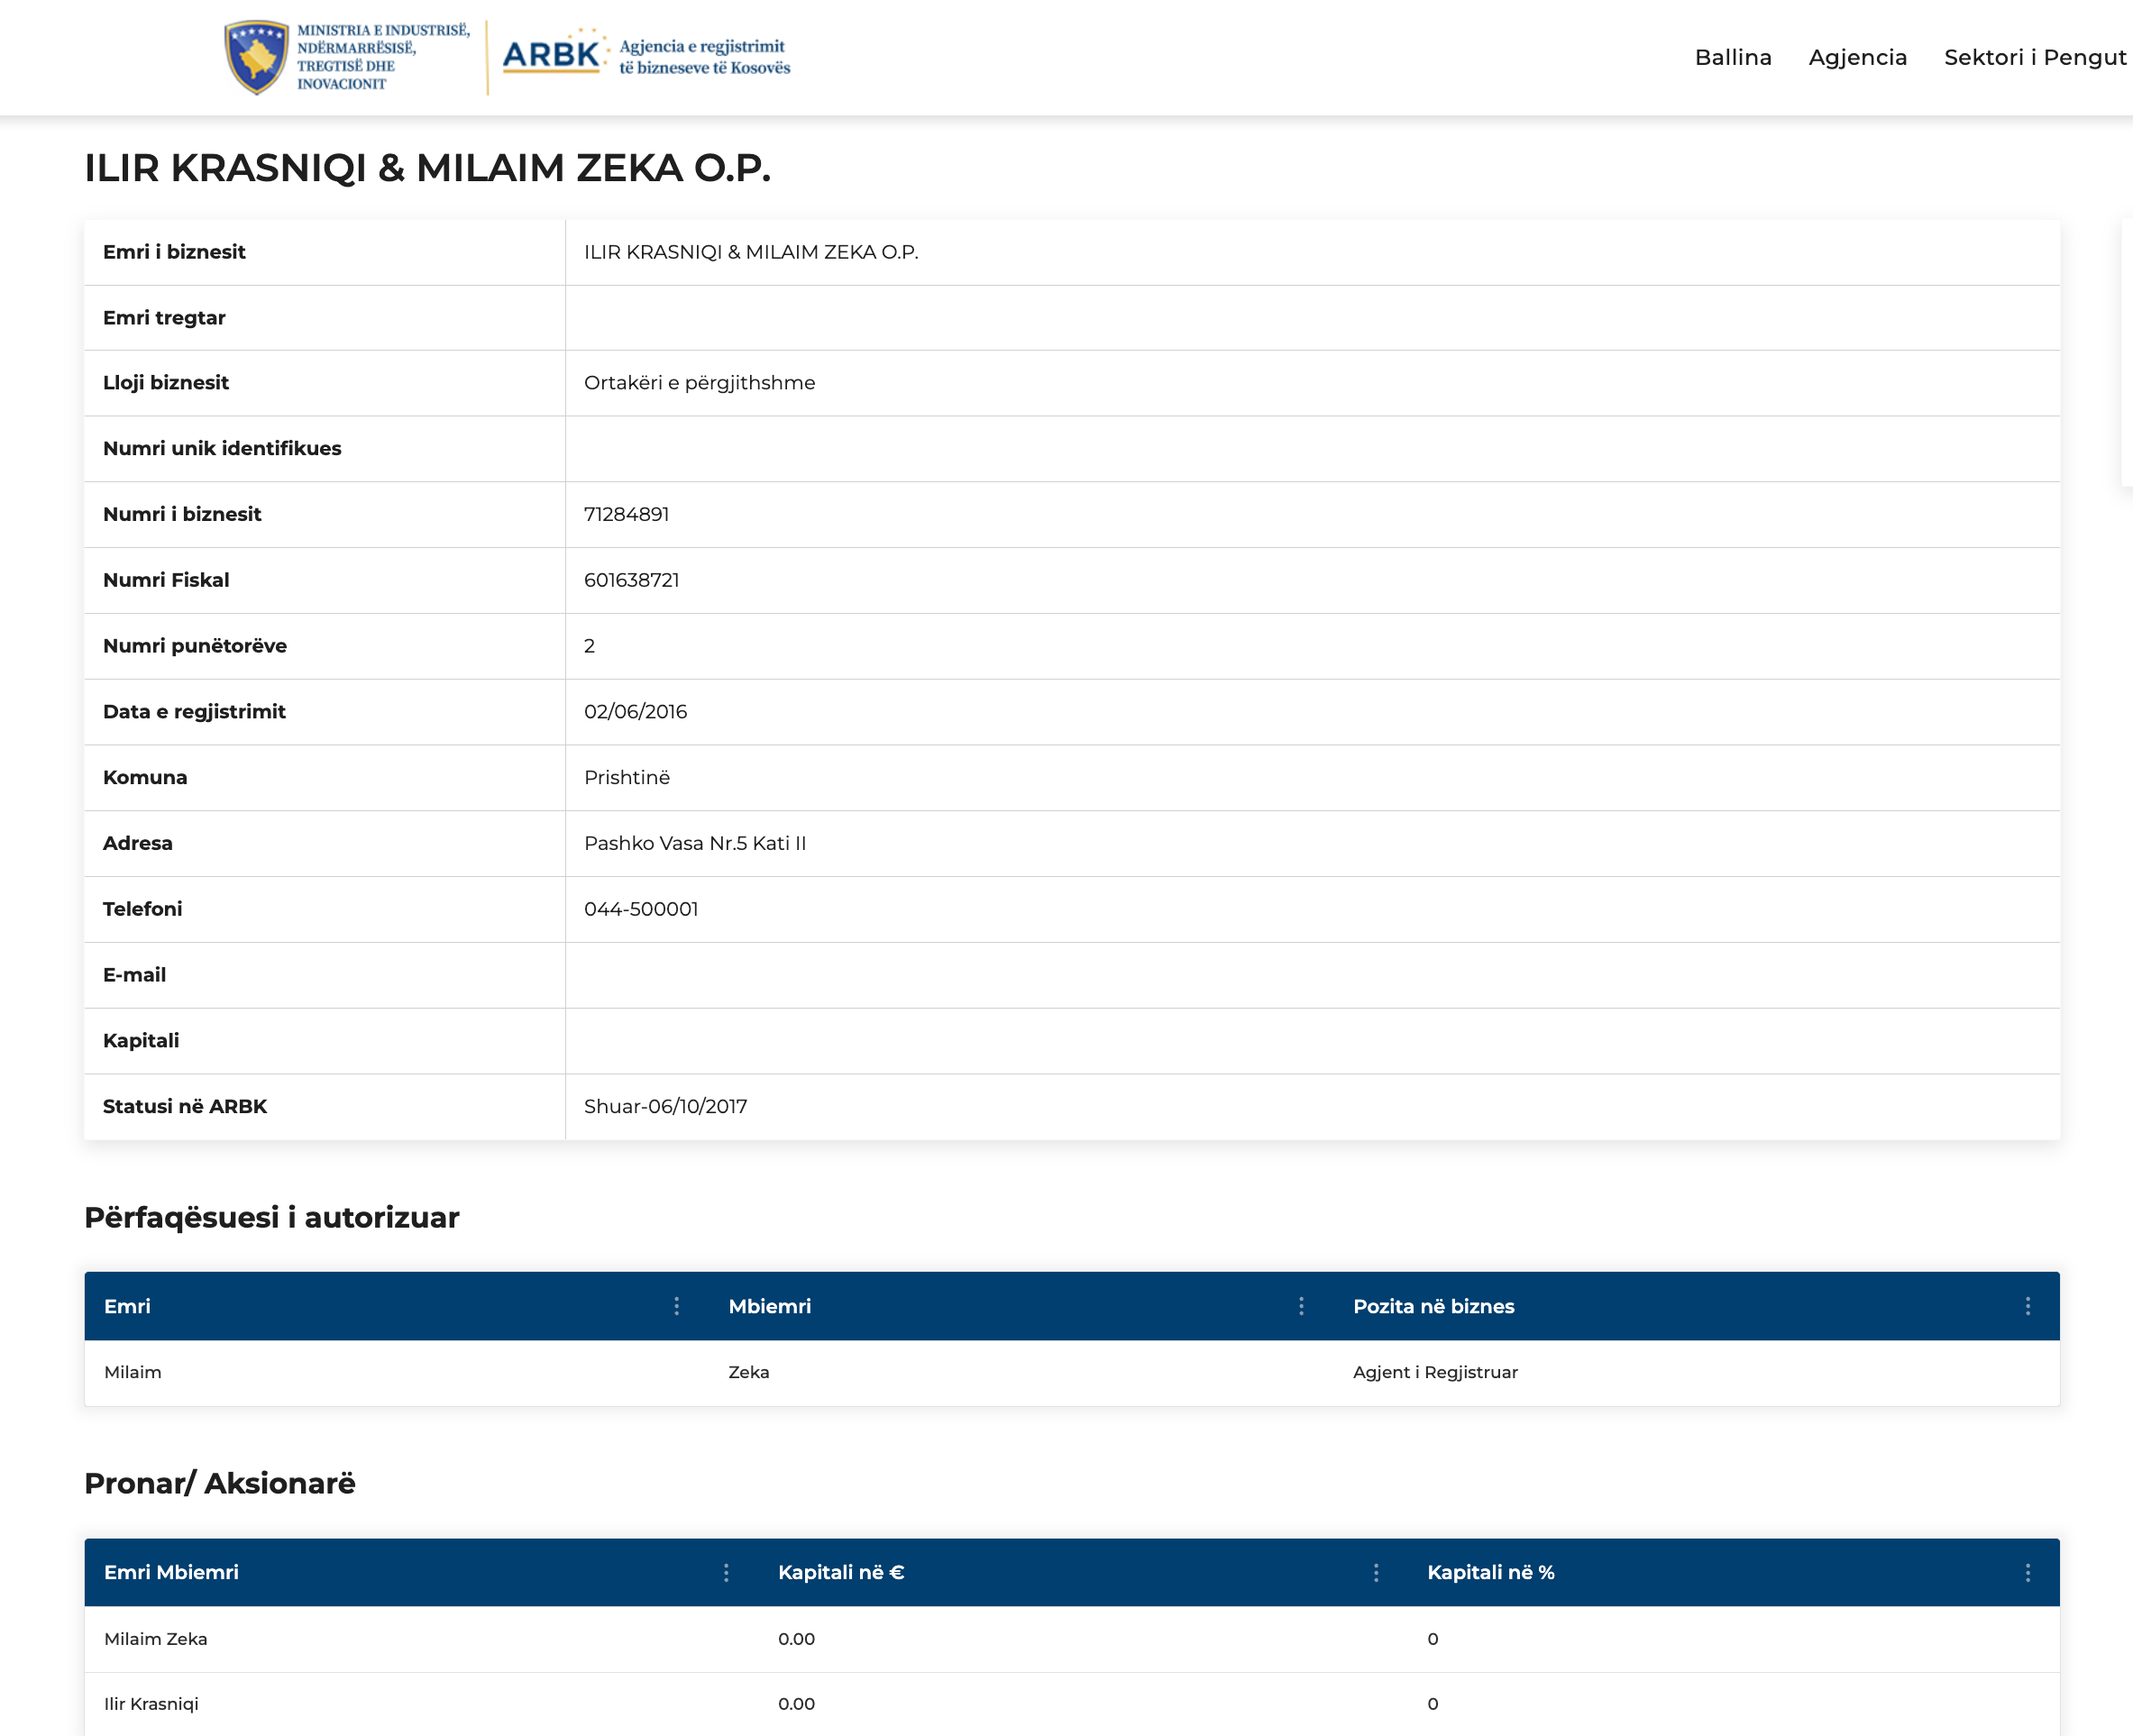Open the Kapitali në € column menu icon
Viewport: 2133px width, 1736px height.
(1376, 1572)
